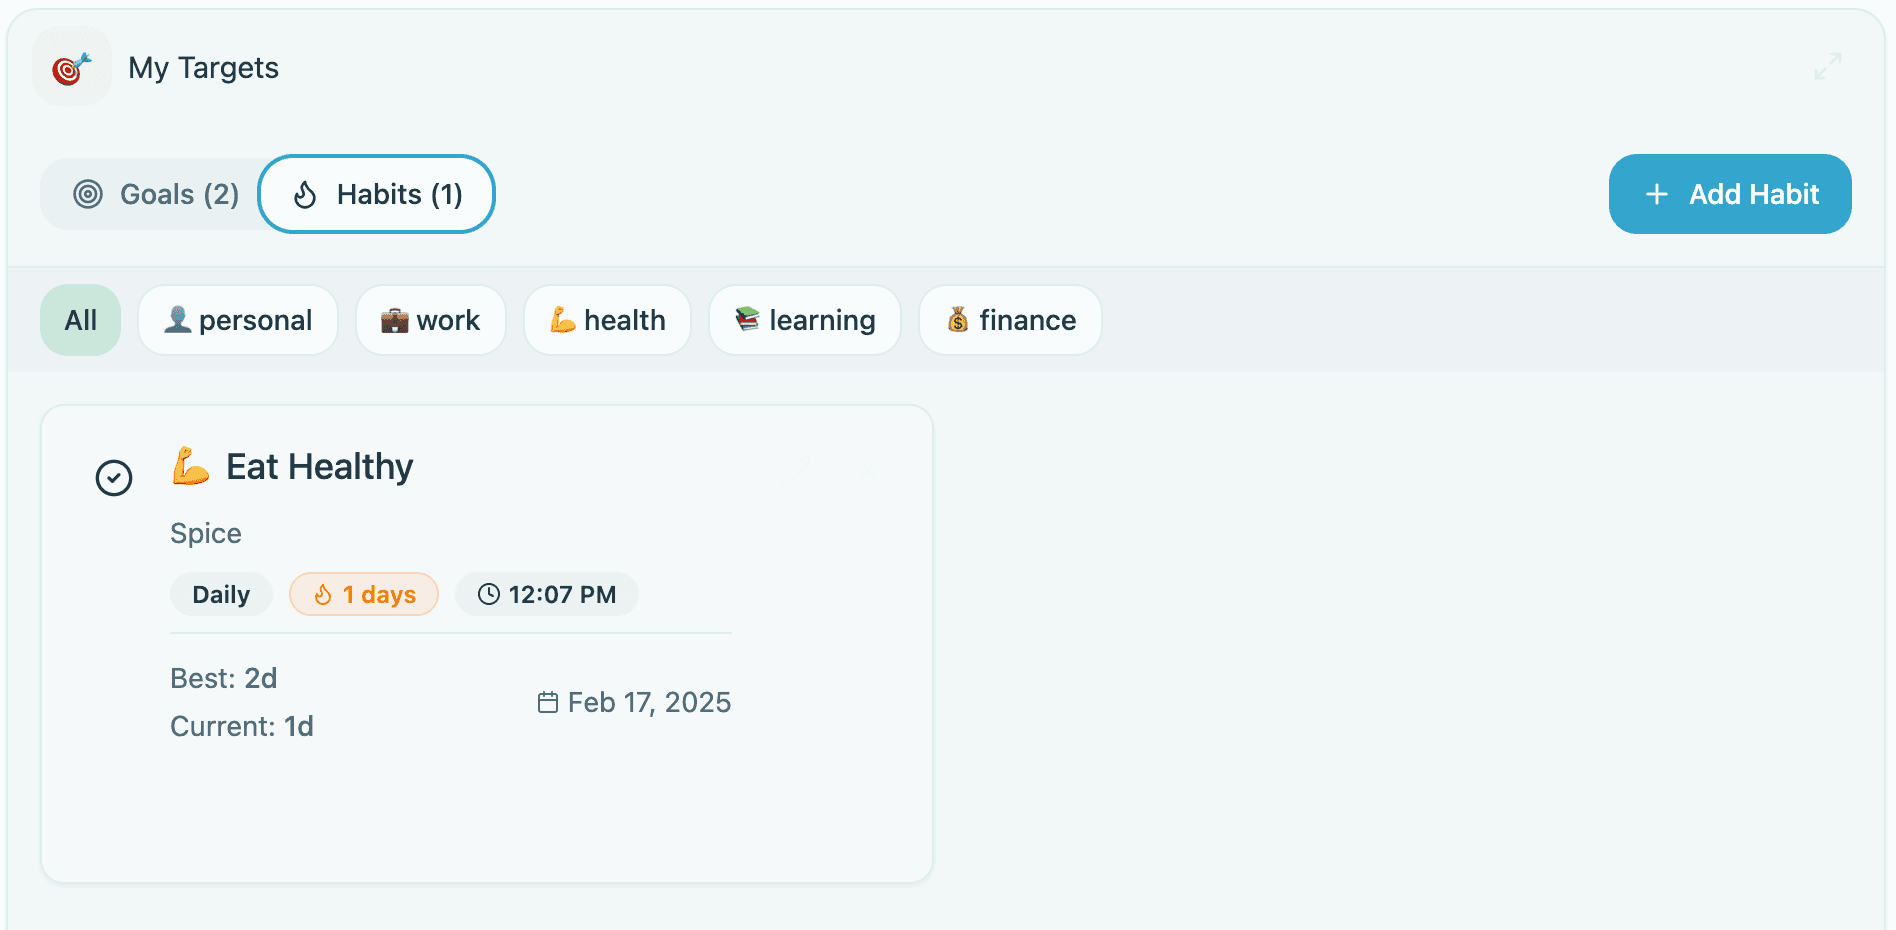This screenshot has height=930, width=1896.
Task: Click the clock icon beside 12:07 PM
Action: pyautogui.click(x=488, y=593)
